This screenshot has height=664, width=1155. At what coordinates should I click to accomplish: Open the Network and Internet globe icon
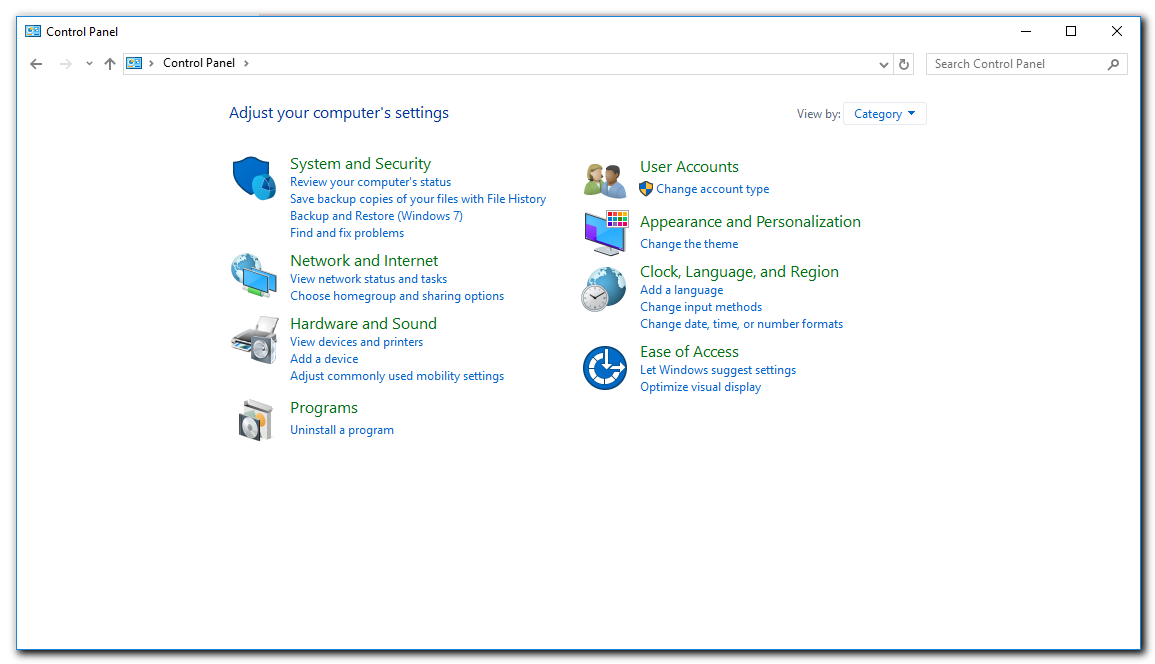click(254, 275)
